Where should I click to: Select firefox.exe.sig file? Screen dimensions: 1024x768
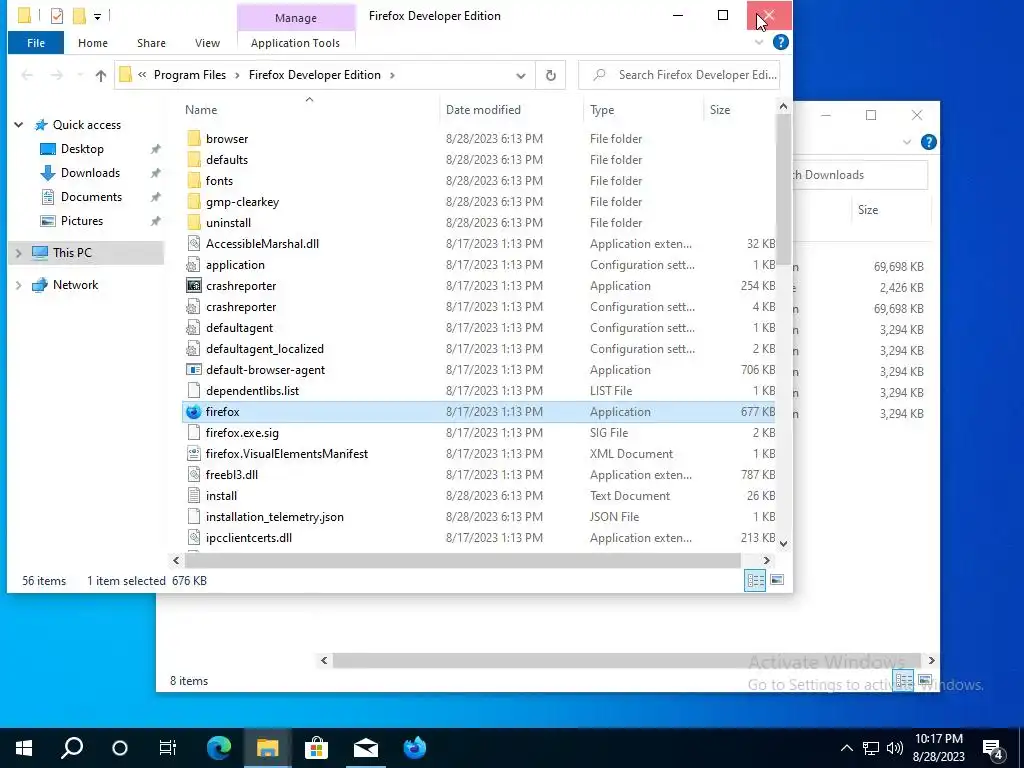point(242,432)
